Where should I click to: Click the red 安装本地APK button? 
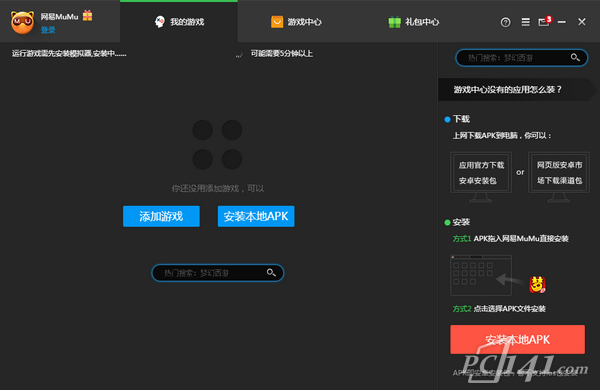pyautogui.click(x=517, y=339)
